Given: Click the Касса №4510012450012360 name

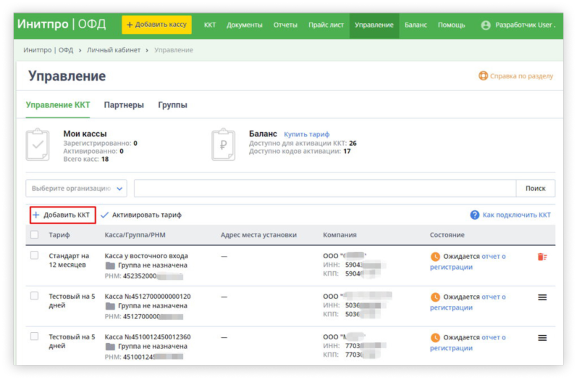Looking at the screenshot, I should click(148, 337).
